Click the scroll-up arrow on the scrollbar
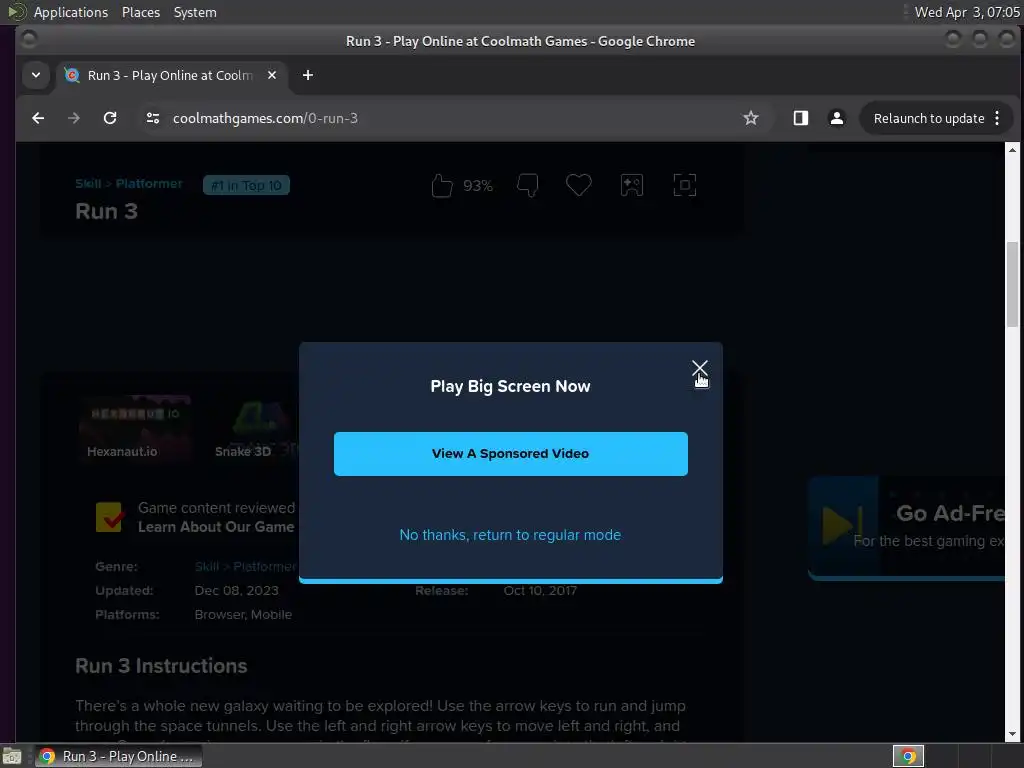The image size is (1024, 768). pyautogui.click(x=1012, y=150)
